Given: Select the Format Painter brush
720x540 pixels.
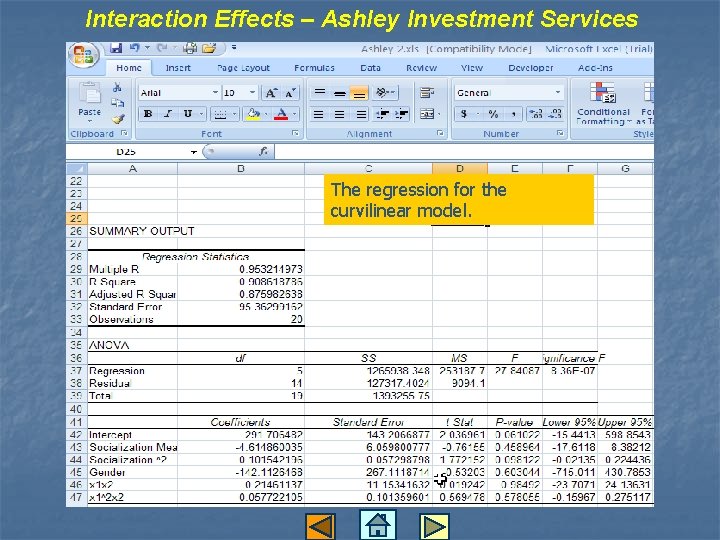Looking at the screenshot, I should tap(118, 119).
